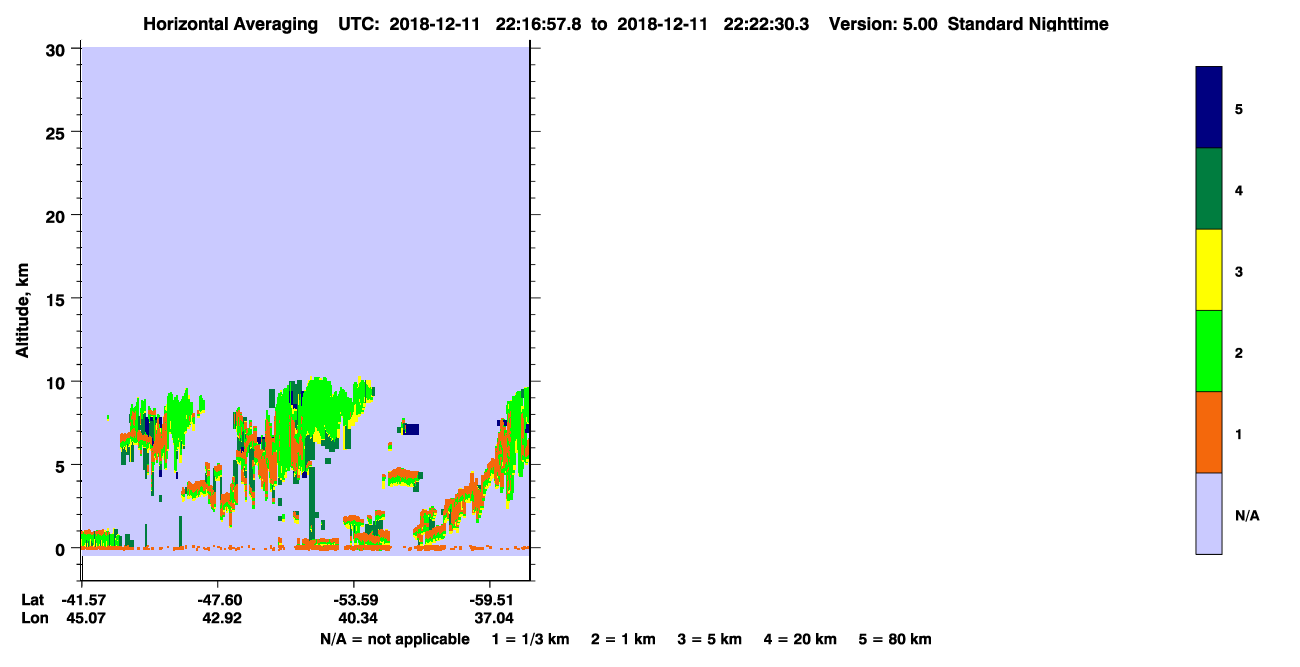Click the 'Lat' row label
Image resolution: width=1300 pixels, height=667 pixels.
click(x=33, y=600)
